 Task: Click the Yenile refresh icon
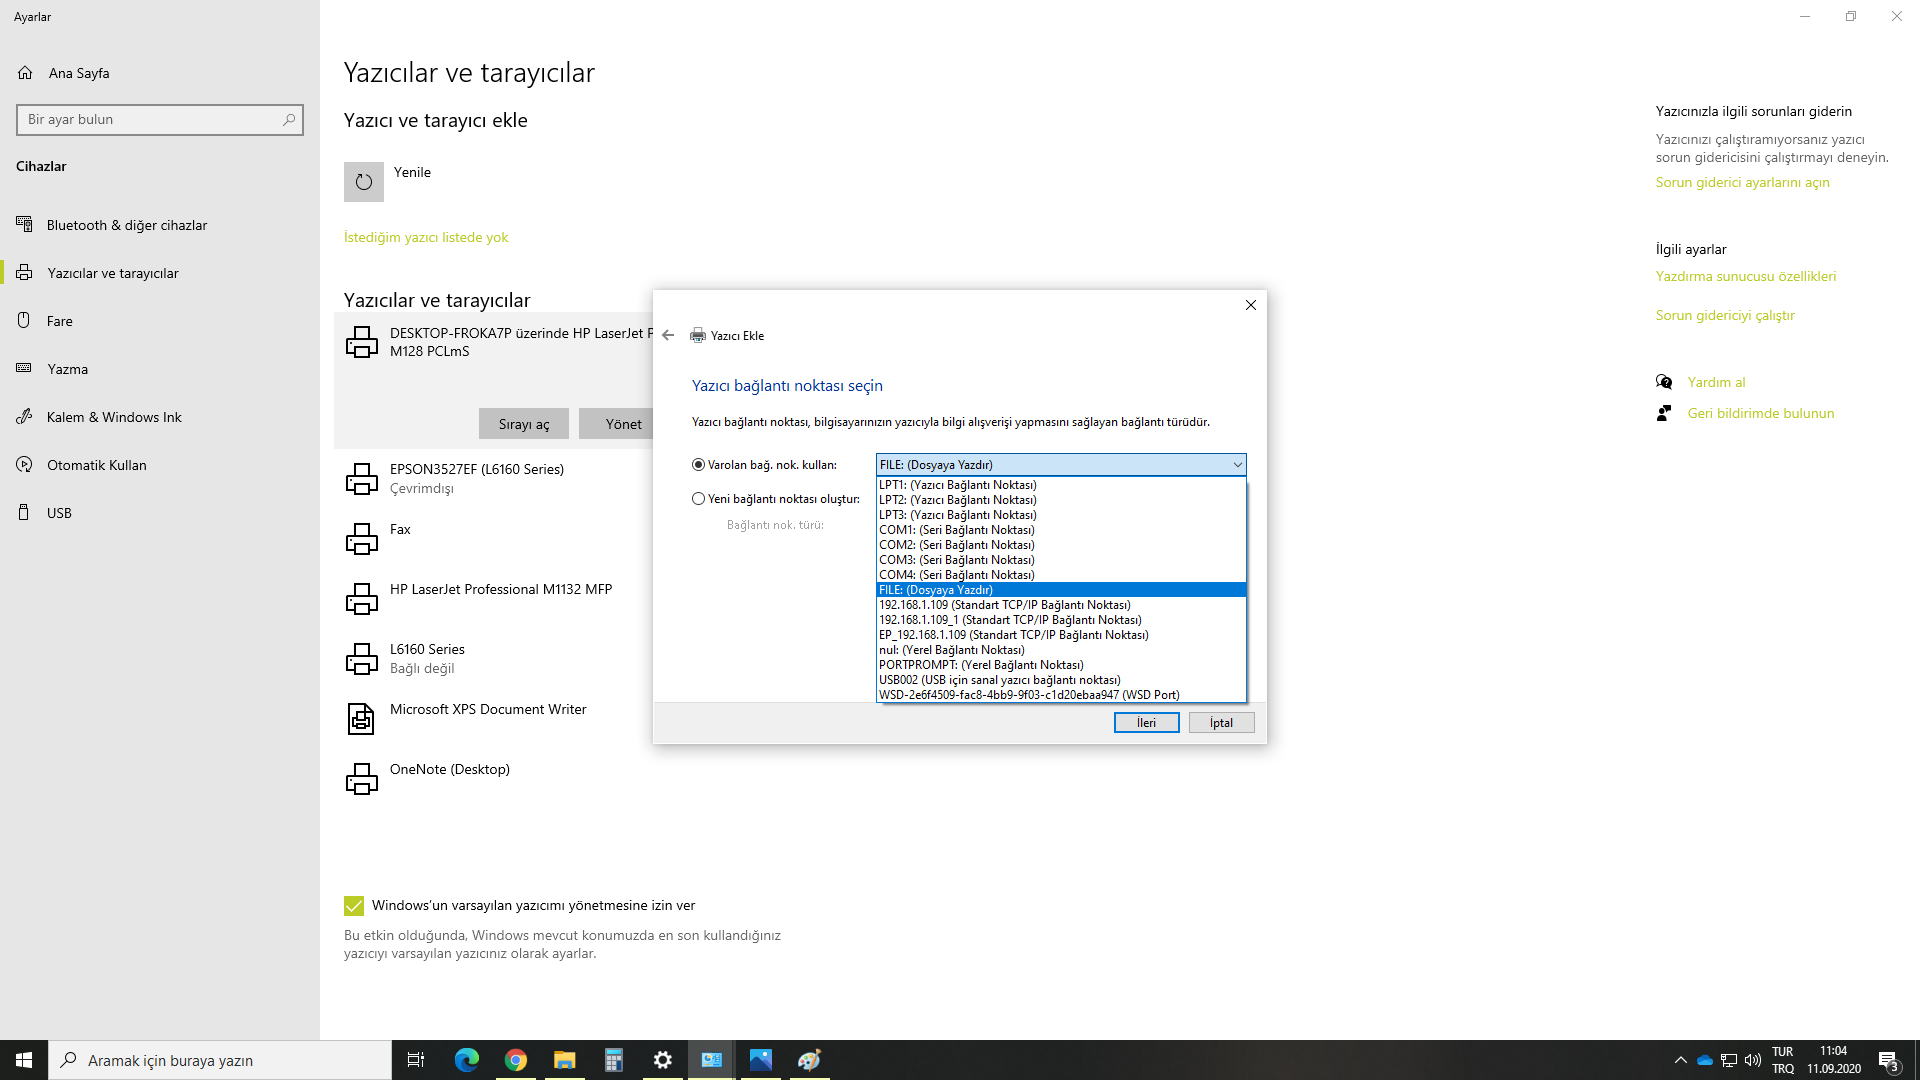(364, 182)
